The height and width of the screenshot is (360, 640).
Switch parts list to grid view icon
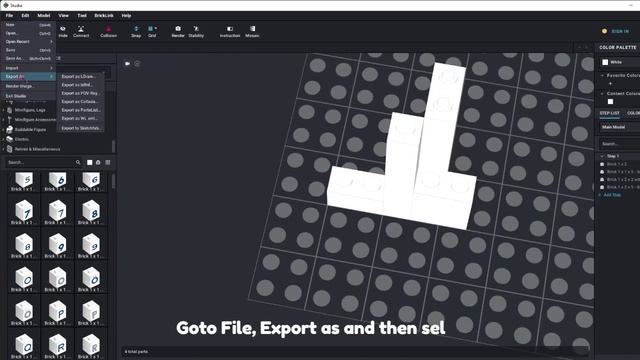pos(108,162)
